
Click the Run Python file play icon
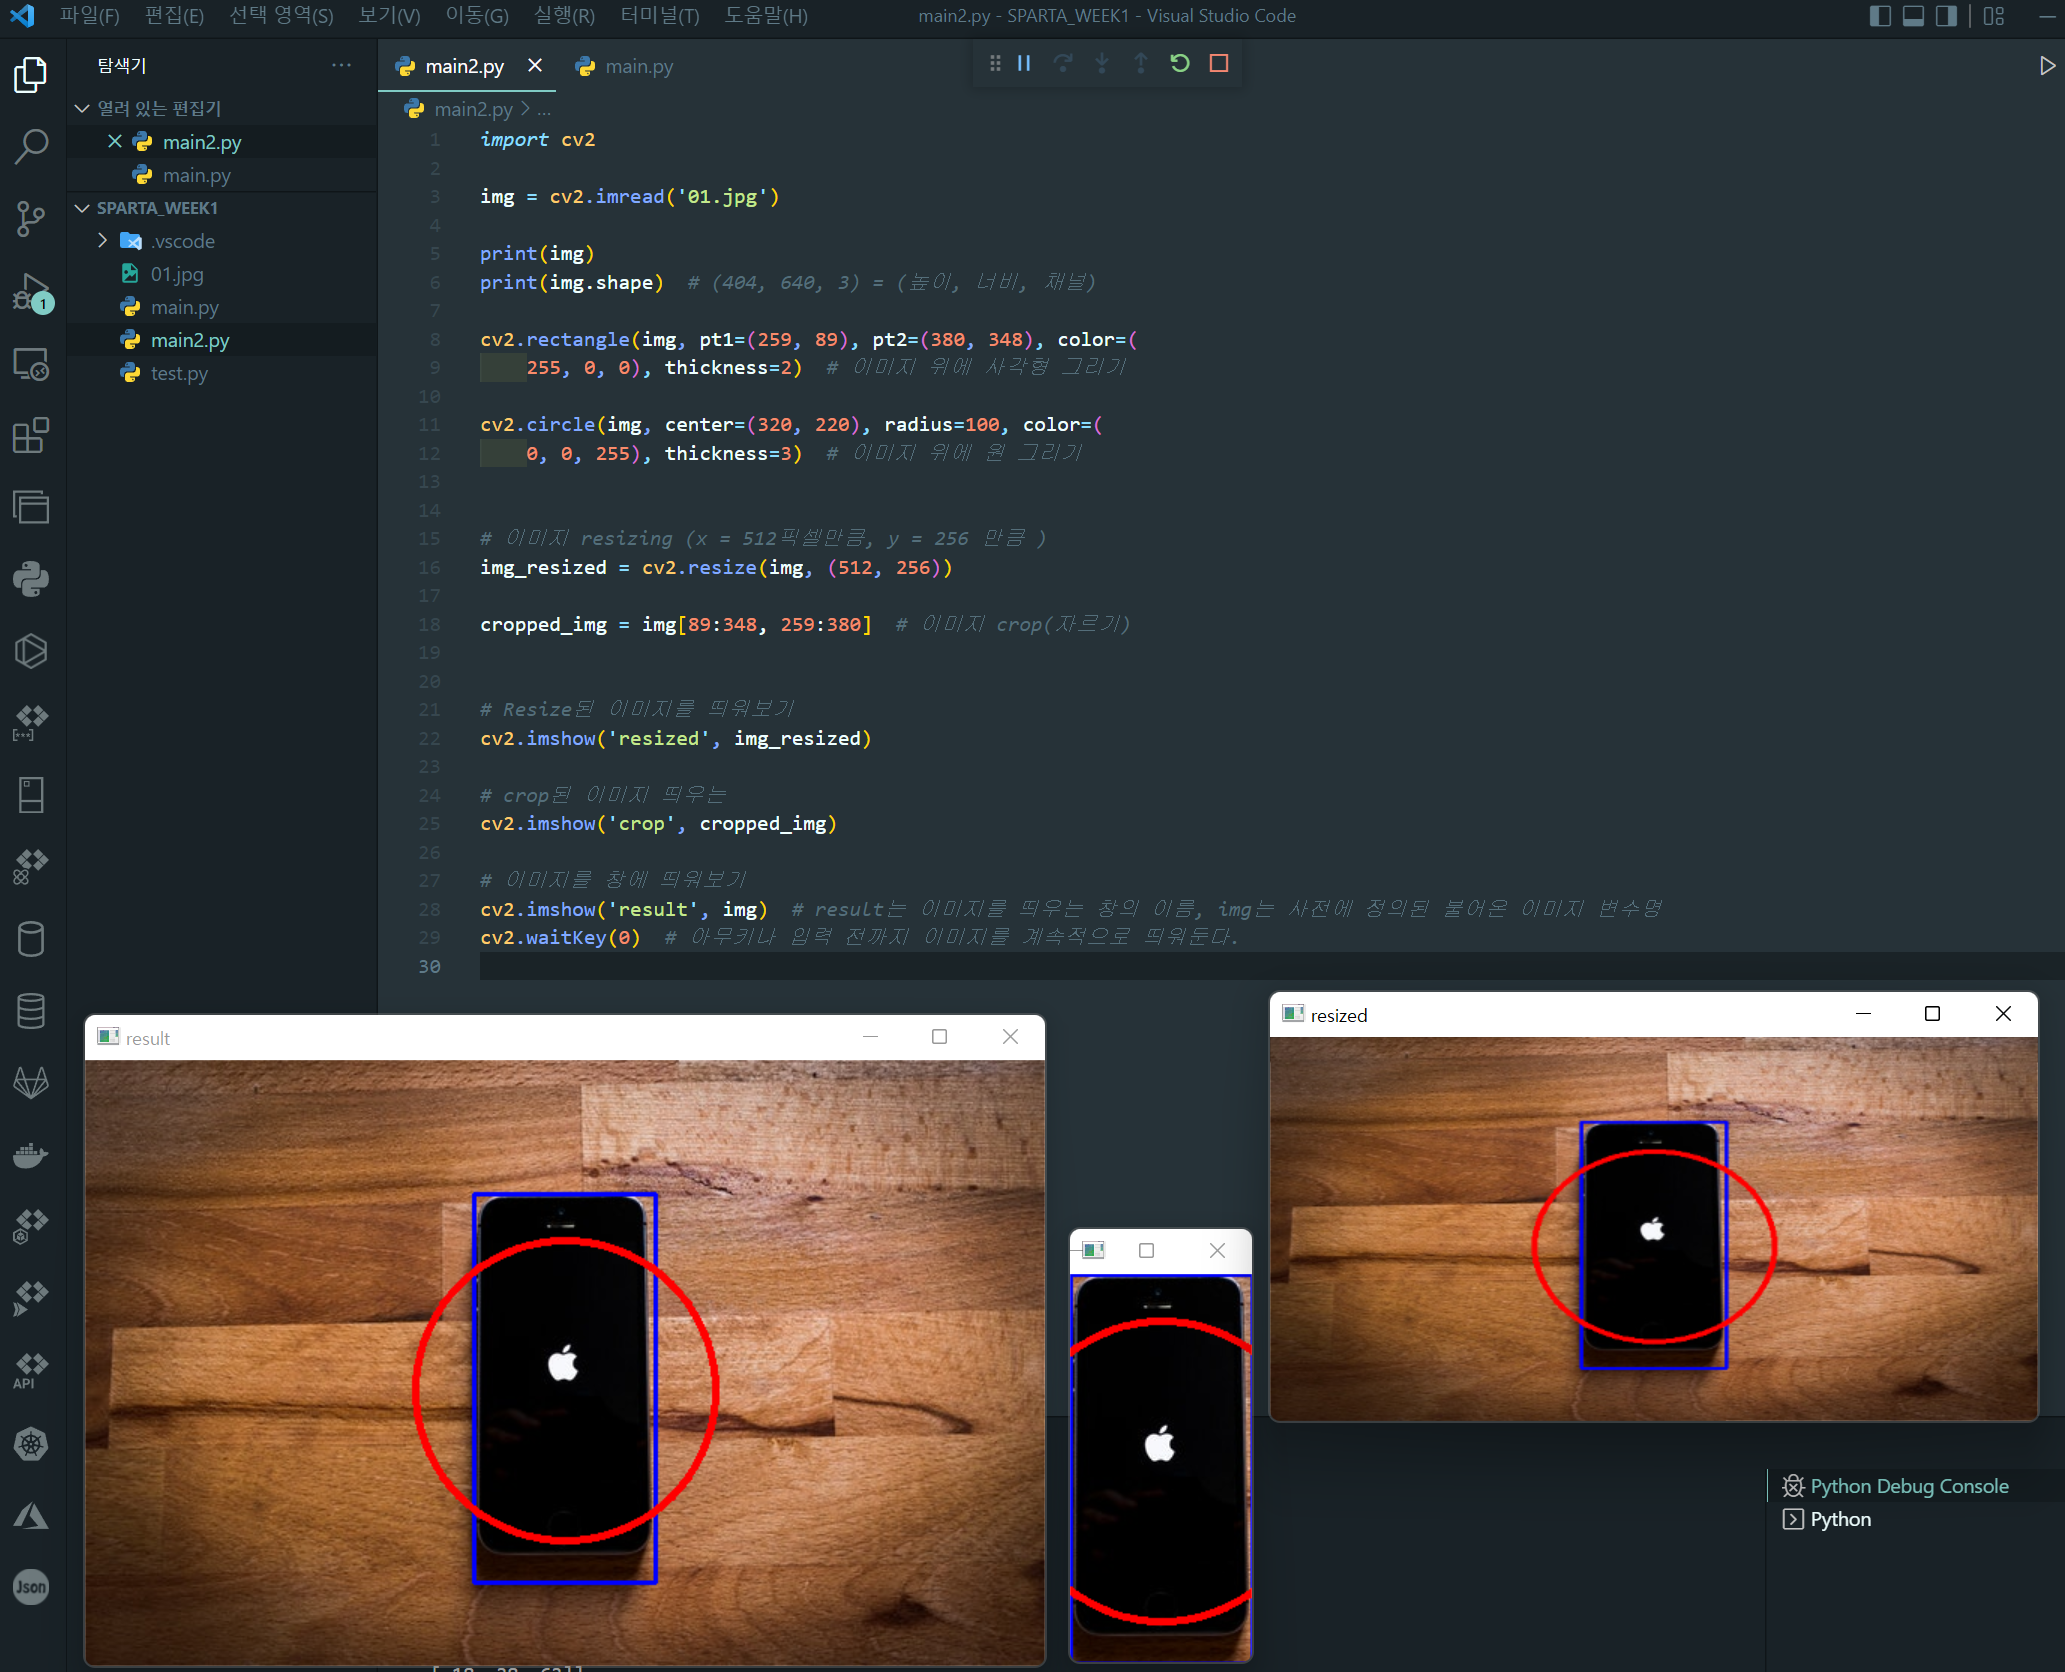[x=2046, y=66]
